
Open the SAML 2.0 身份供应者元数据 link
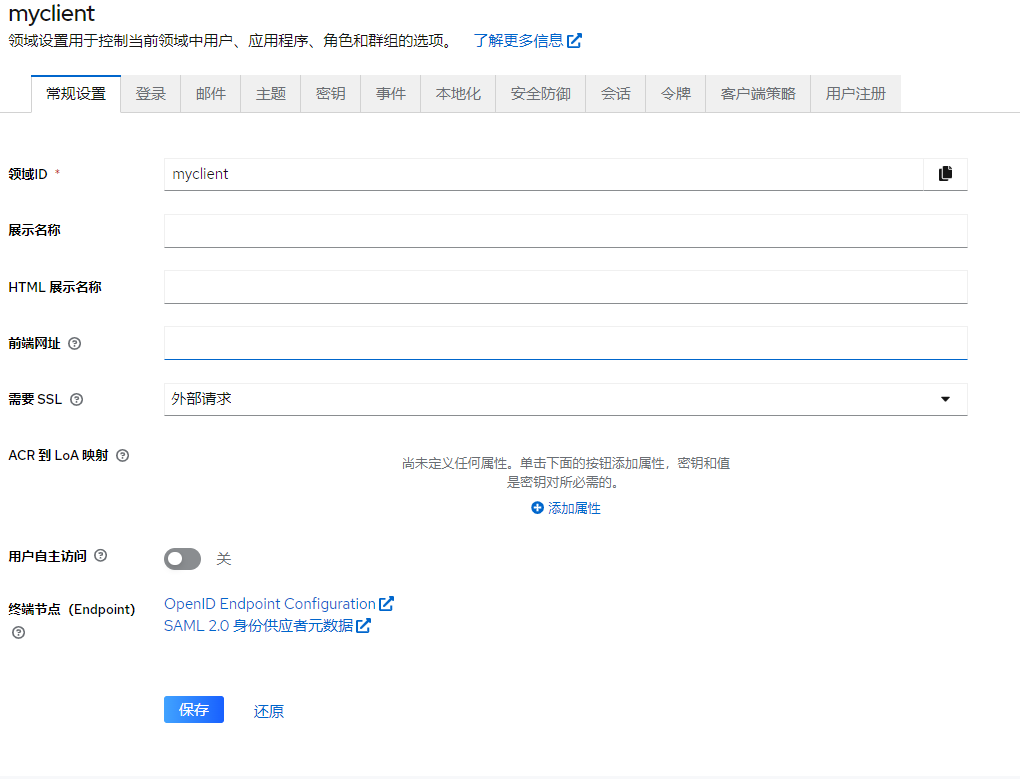pos(267,626)
